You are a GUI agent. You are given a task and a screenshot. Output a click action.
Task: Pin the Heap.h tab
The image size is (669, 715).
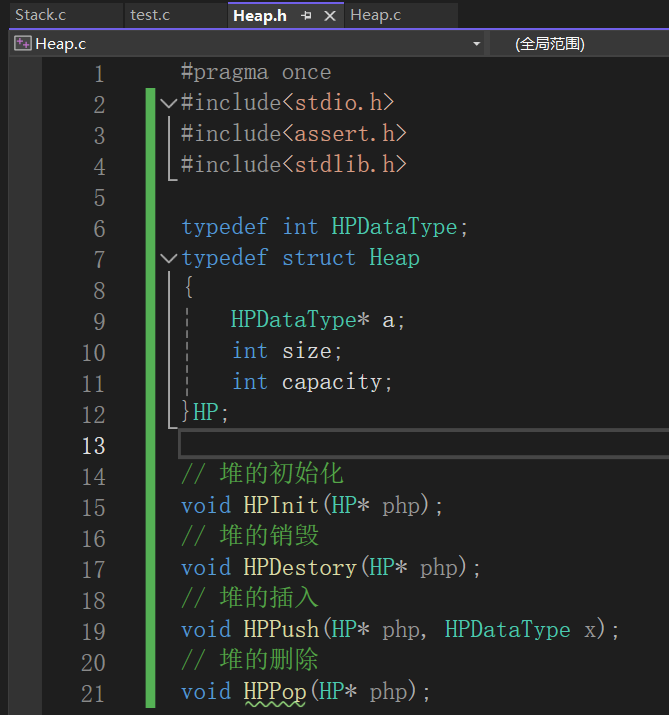coord(306,16)
